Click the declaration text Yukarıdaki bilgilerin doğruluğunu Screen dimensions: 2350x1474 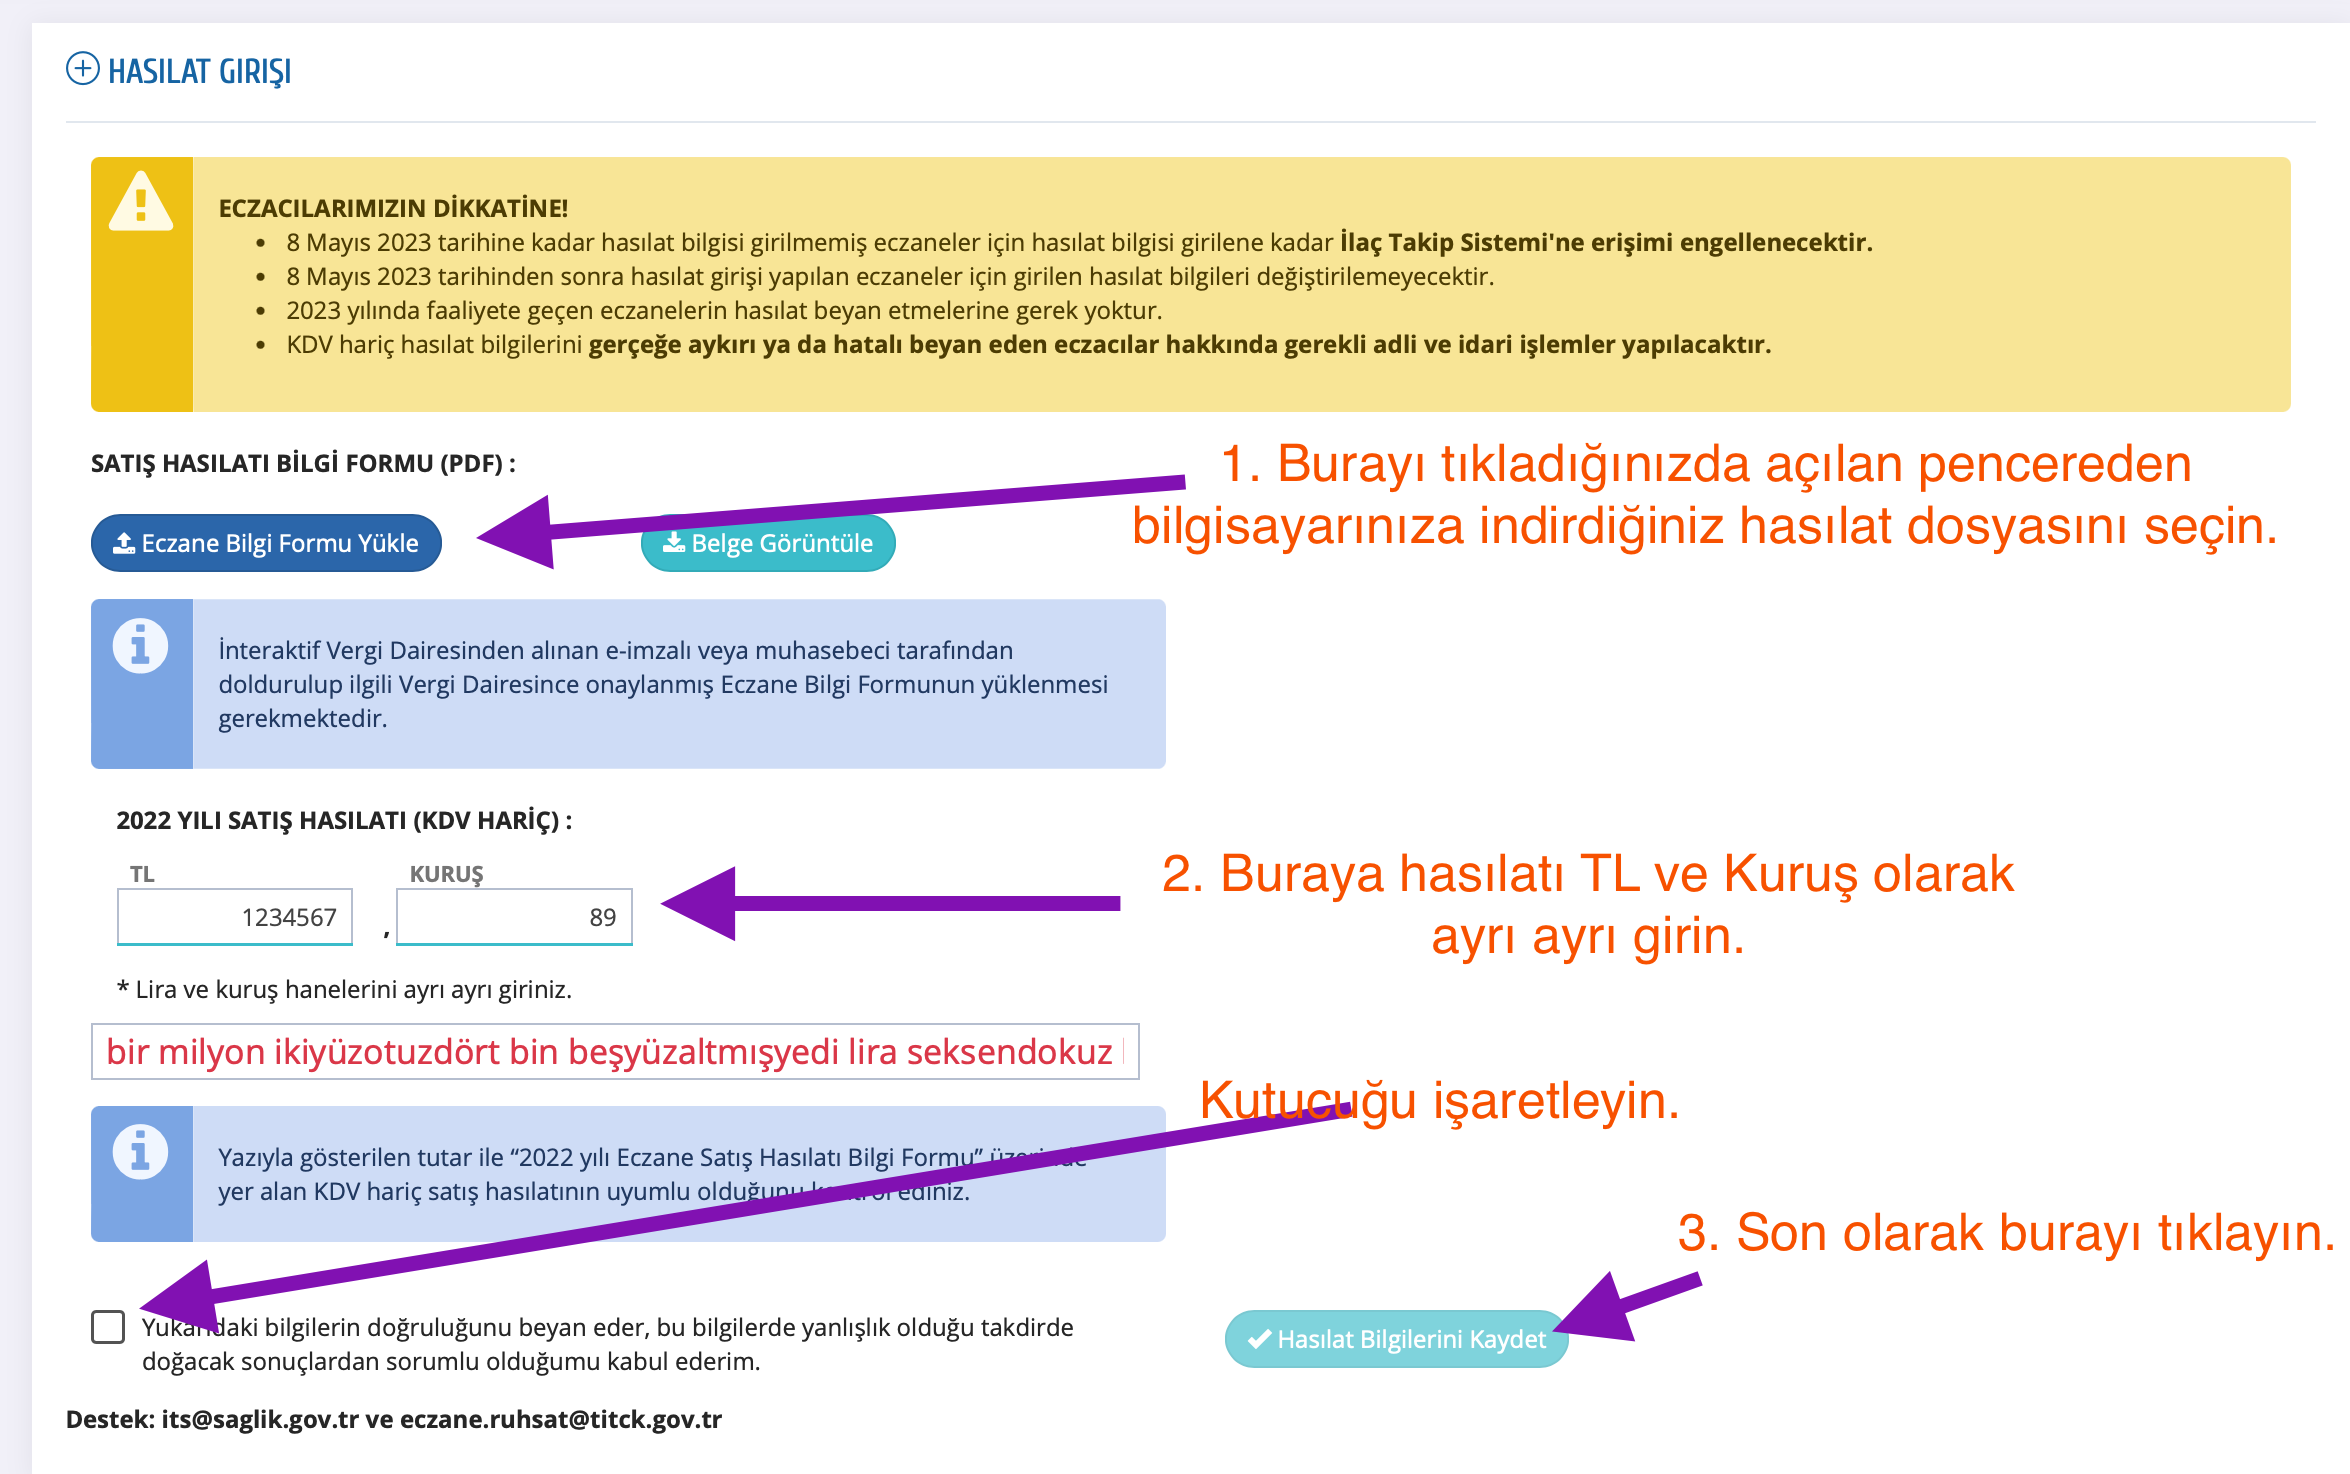(x=608, y=1344)
